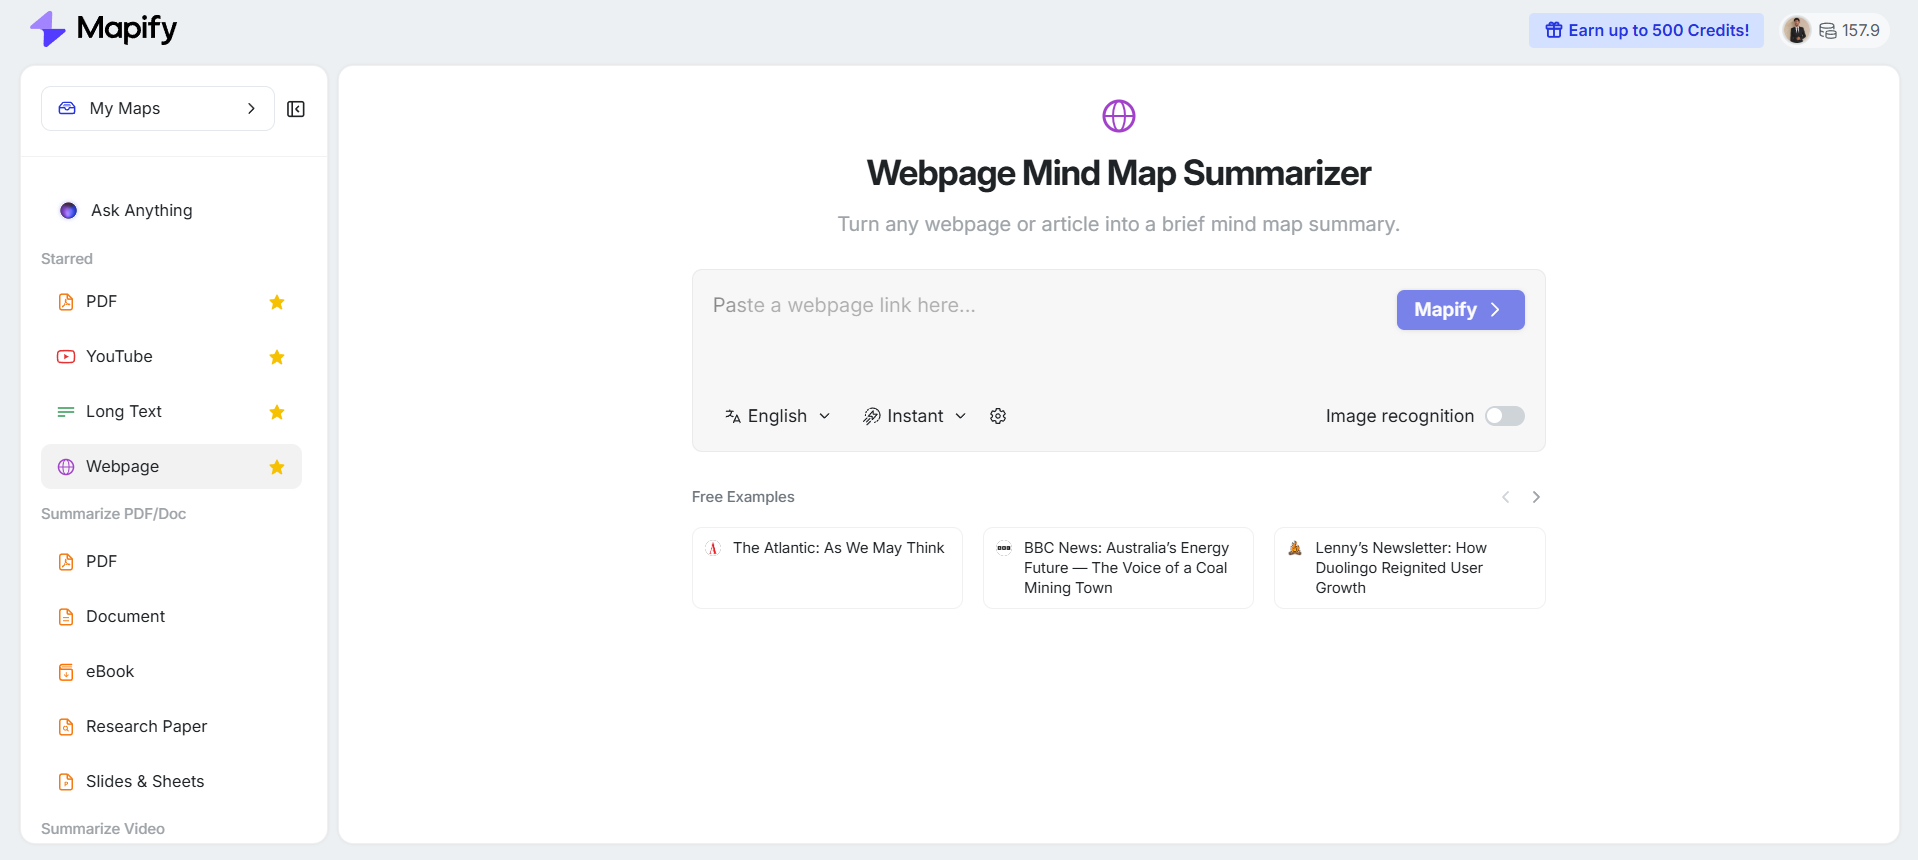Click the starred PDF file icon
The width and height of the screenshot is (1918, 860).
[66, 302]
